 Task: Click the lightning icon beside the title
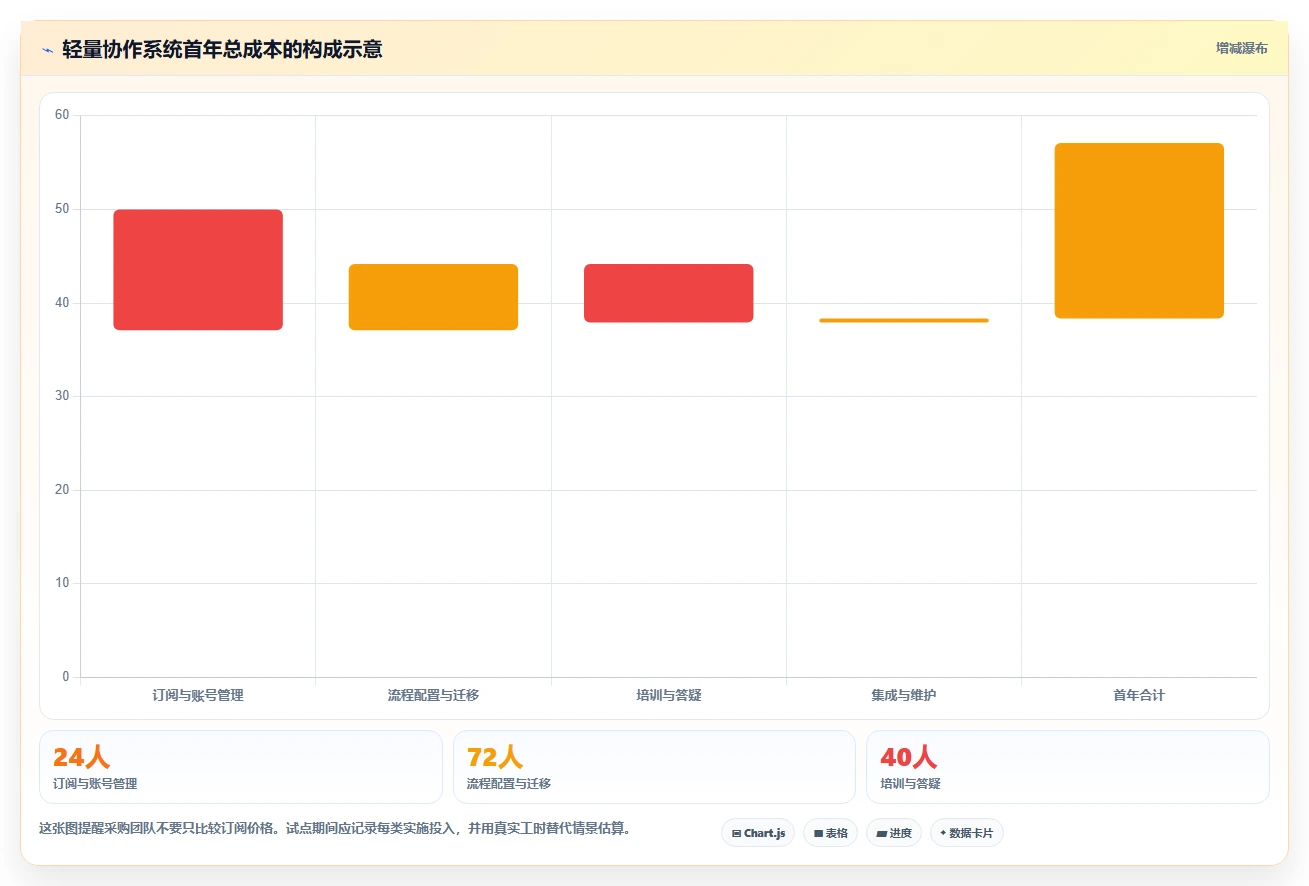point(47,49)
